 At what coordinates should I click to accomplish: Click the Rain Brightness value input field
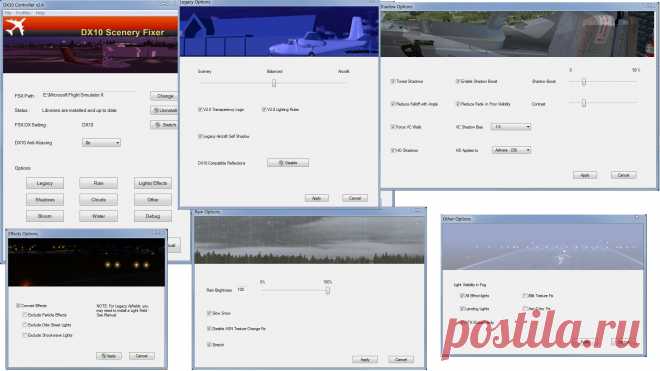pos(242,290)
